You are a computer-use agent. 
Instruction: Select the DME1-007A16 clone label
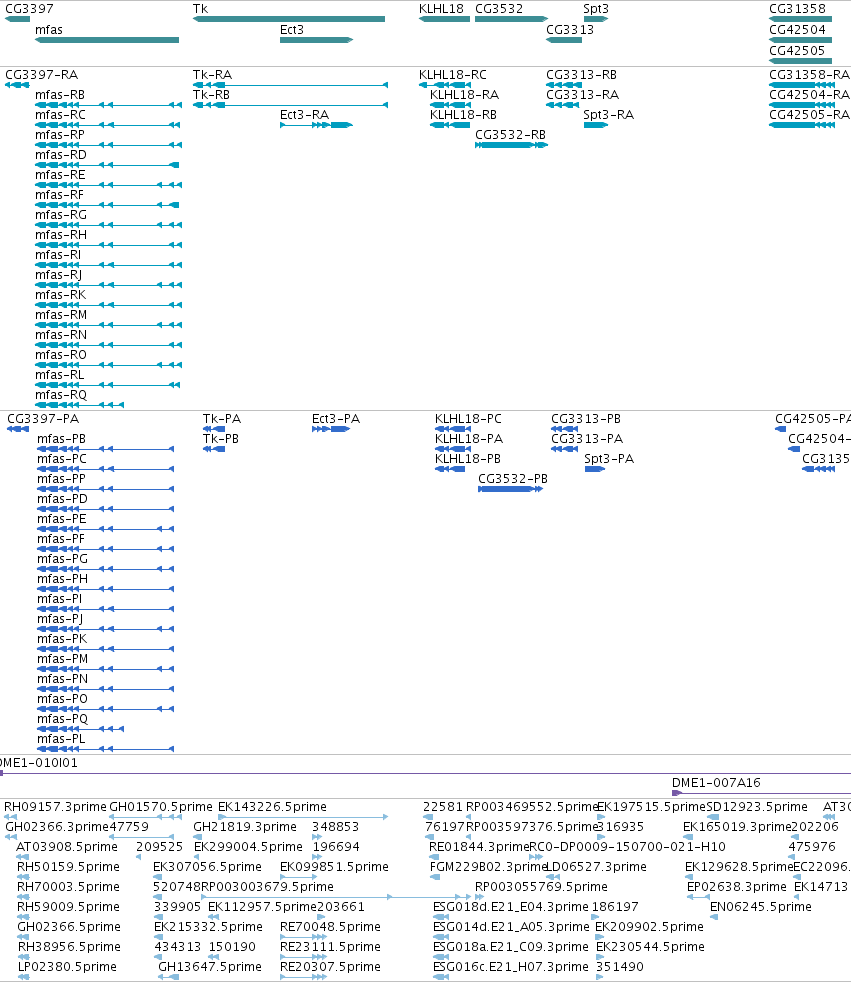716,782
